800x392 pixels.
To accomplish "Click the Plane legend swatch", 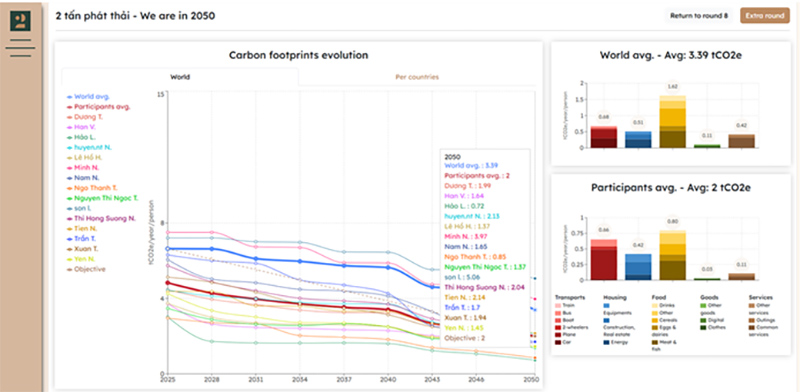I will 558,335.
